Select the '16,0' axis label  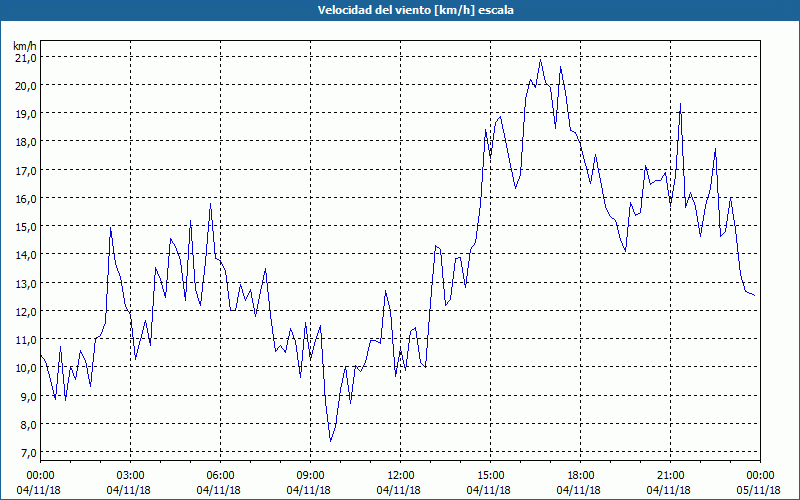click(26, 199)
